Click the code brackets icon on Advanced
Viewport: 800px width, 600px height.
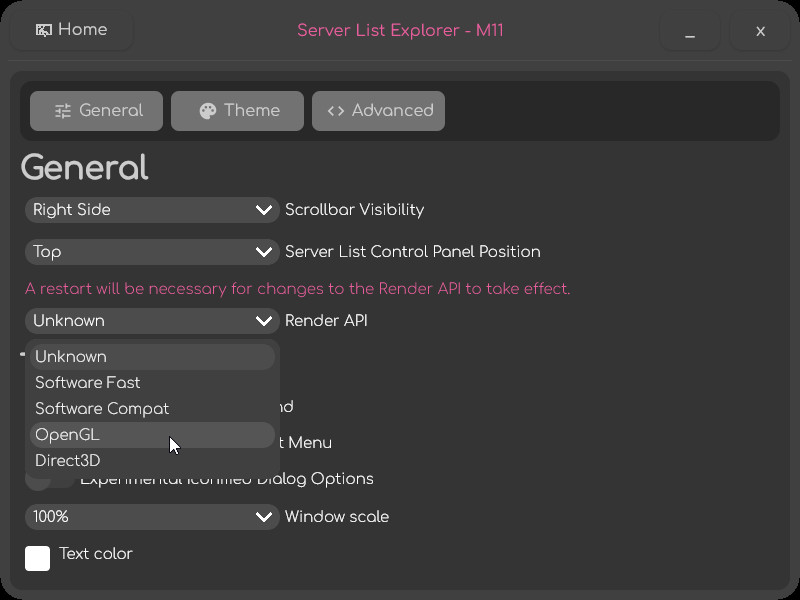point(336,111)
